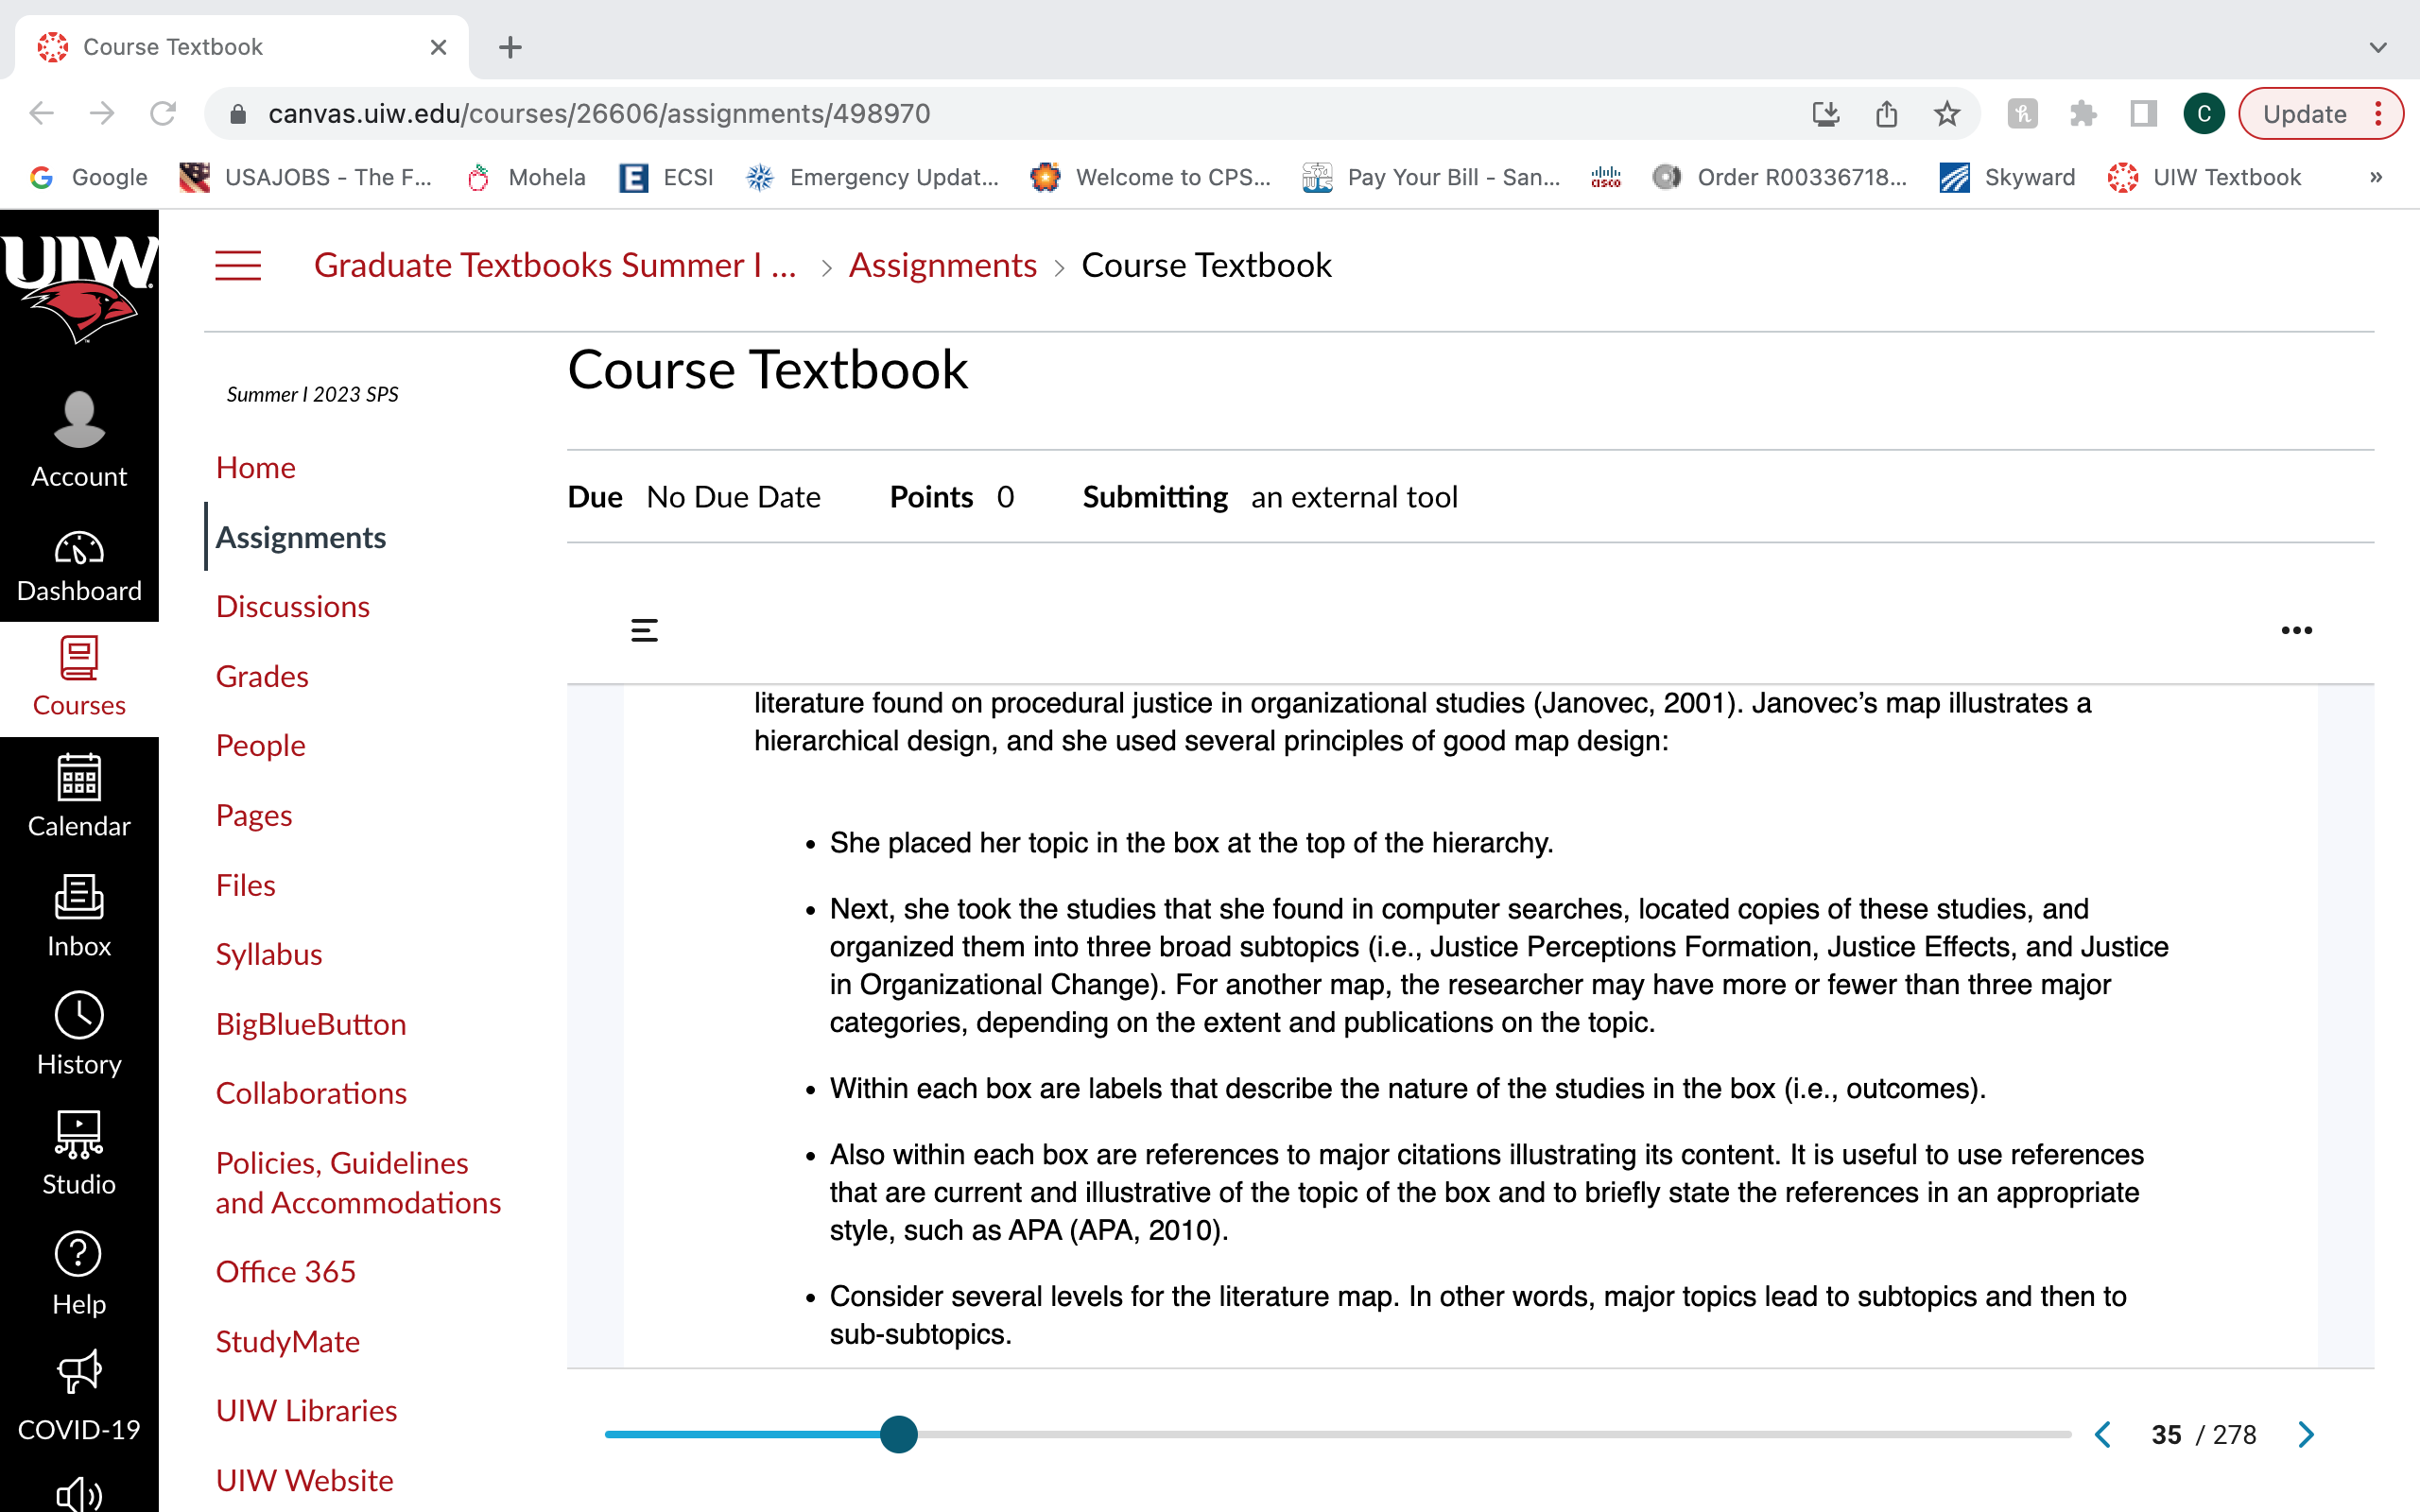Toggle the course navigation hamburger menu

(x=238, y=266)
